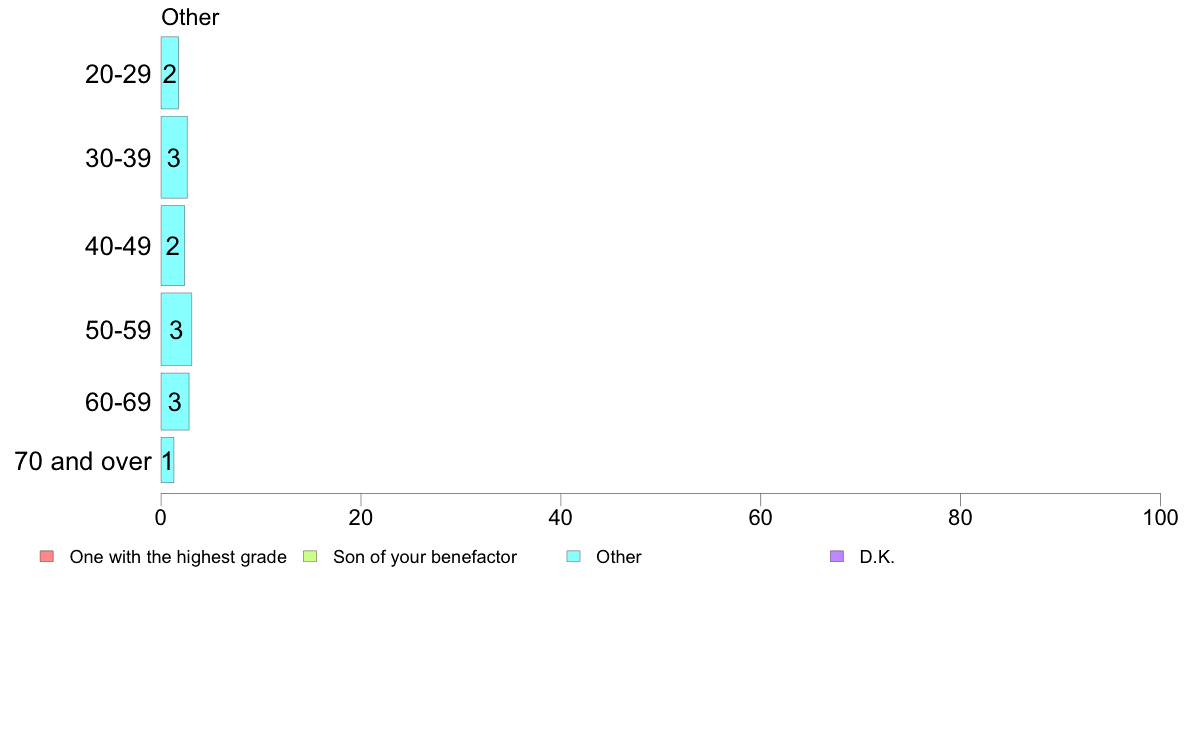Click the 'One with the highest grade' legend text
Viewport: 1188px width, 736px height.
(x=178, y=557)
